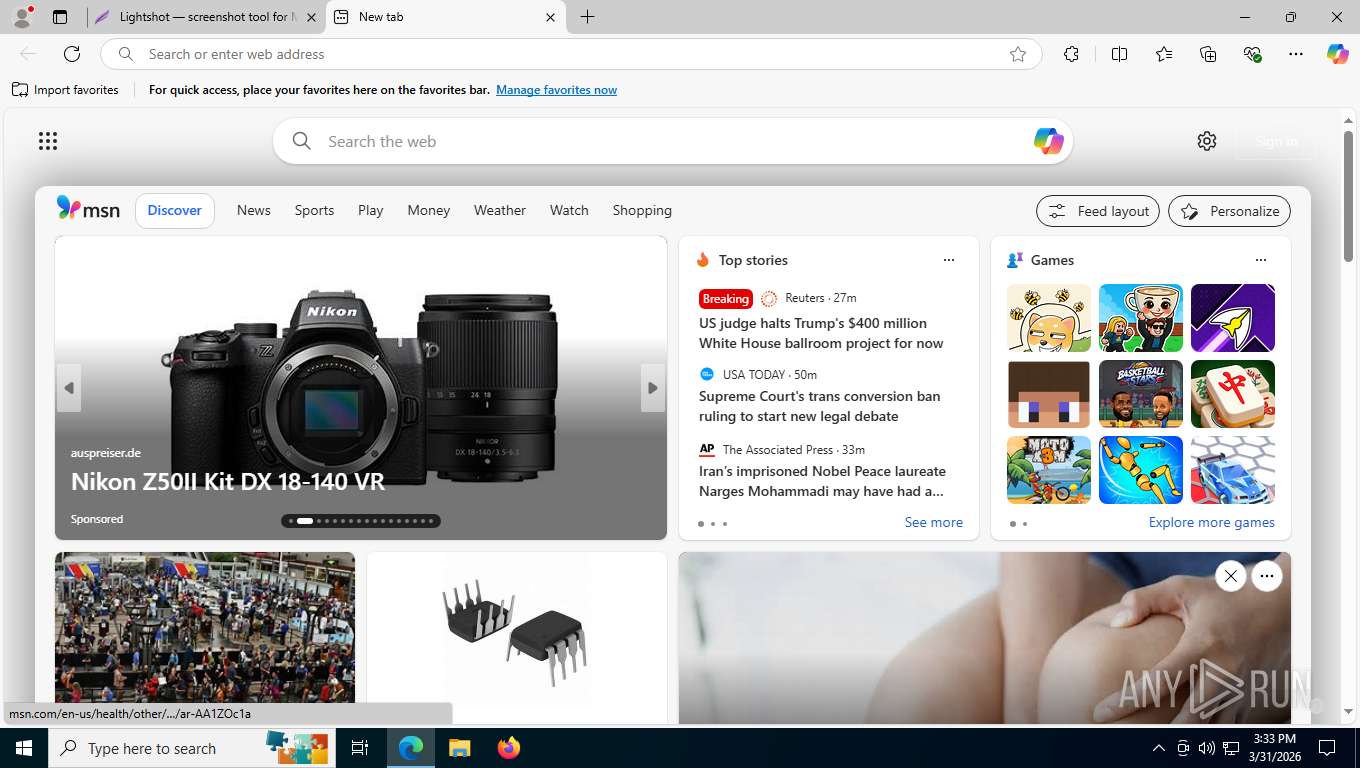Open Task View in taskbar
The width and height of the screenshot is (1360, 768).
(360, 748)
